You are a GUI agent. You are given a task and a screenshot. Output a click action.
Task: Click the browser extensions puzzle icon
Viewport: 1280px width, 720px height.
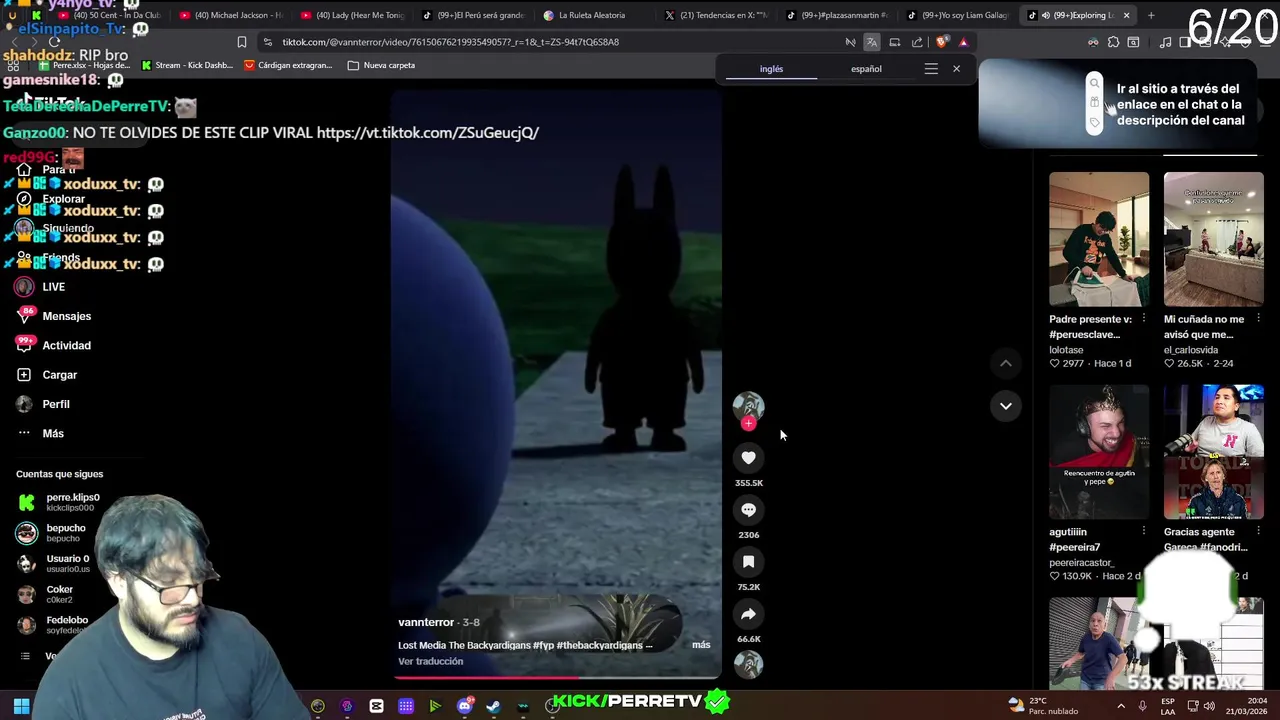tap(1113, 42)
